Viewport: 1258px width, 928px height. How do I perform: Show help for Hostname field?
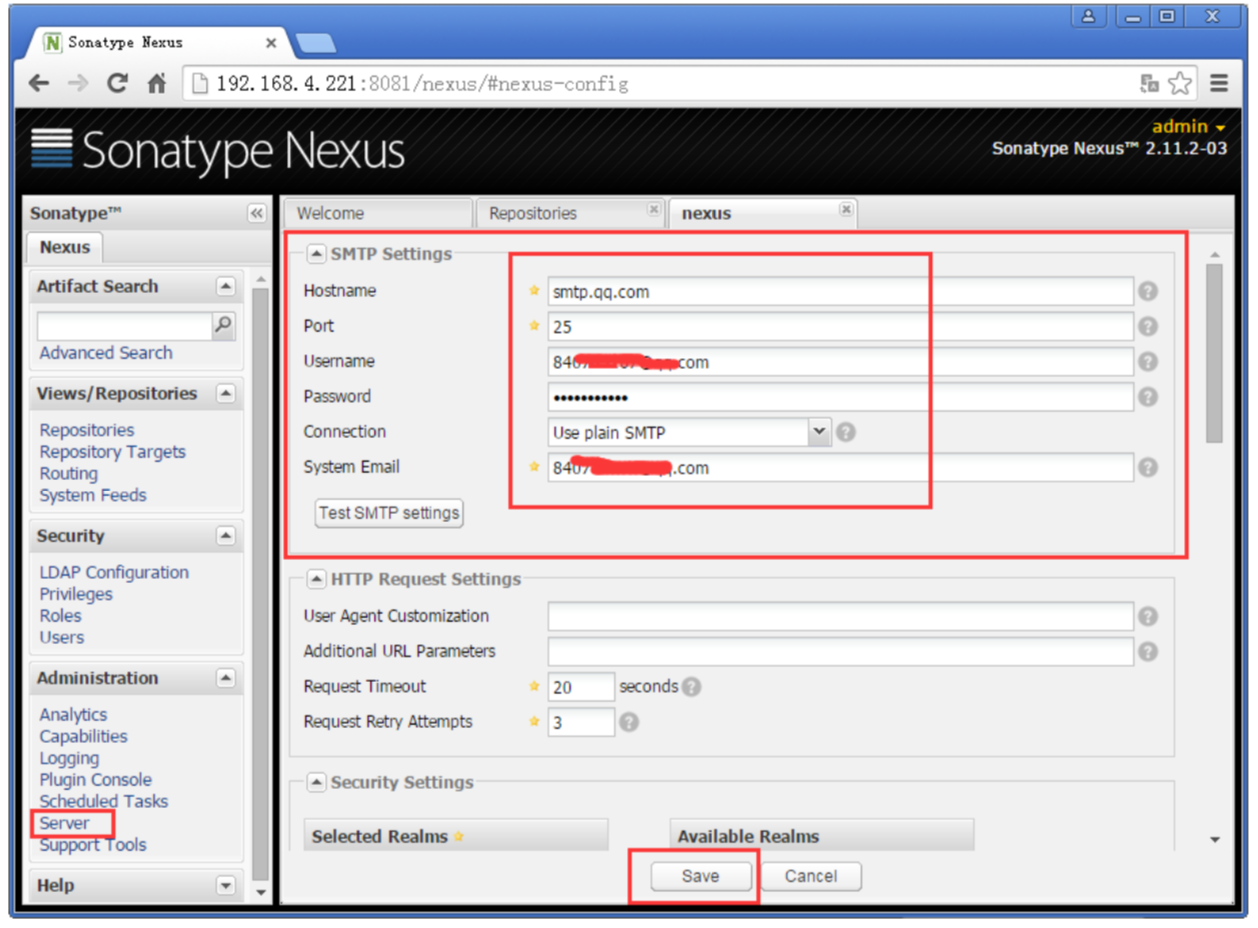pos(1148,291)
